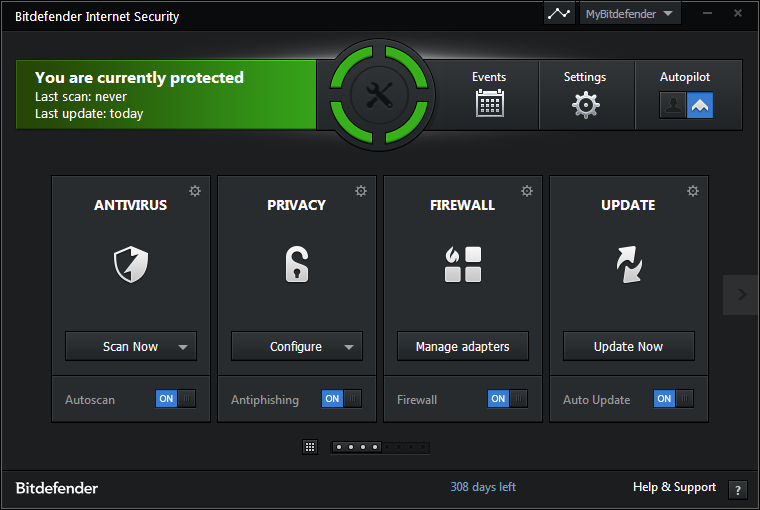The width and height of the screenshot is (760, 510).
Task: Open Antivirus module settings gear
Action: click(x=195, y=191)
